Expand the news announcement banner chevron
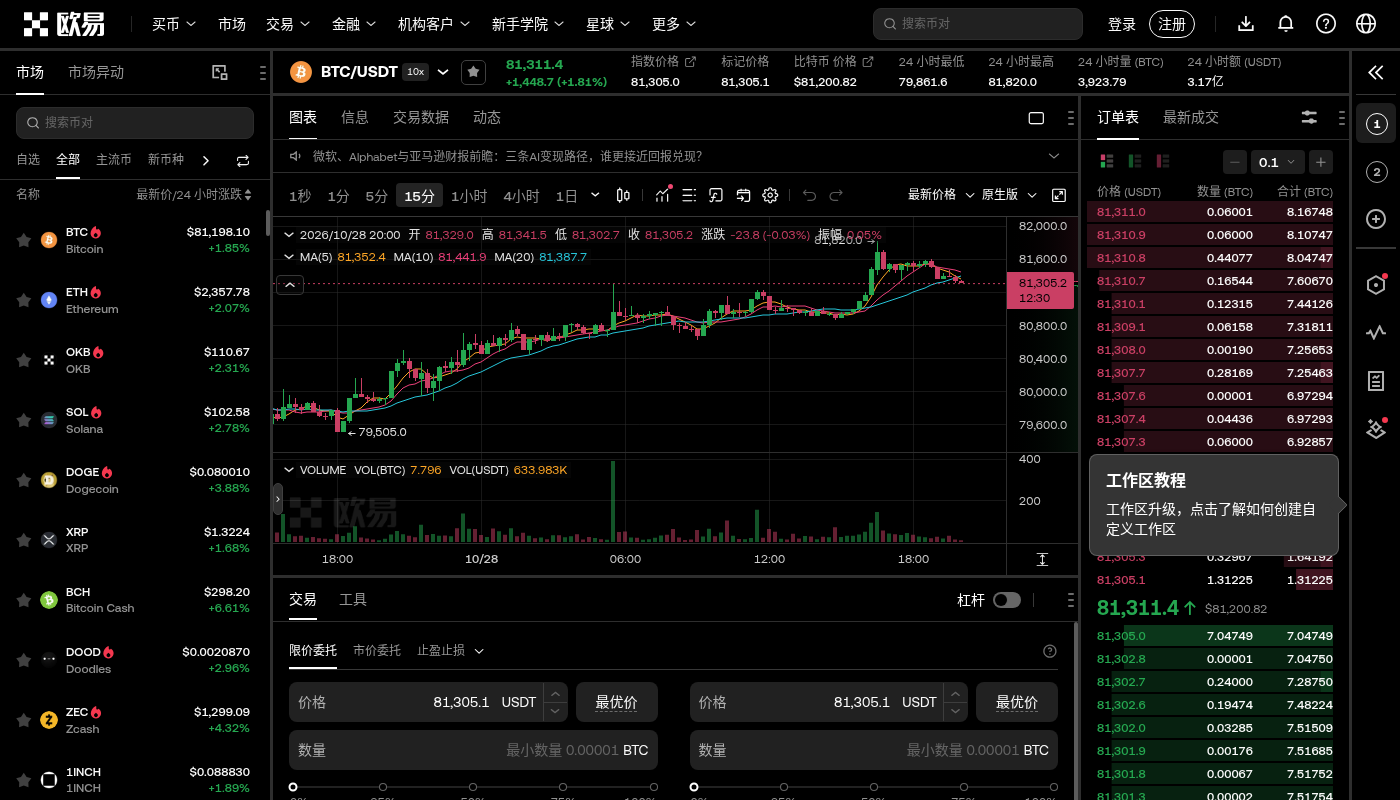 pyautogui.click(x=1054, y=156)
